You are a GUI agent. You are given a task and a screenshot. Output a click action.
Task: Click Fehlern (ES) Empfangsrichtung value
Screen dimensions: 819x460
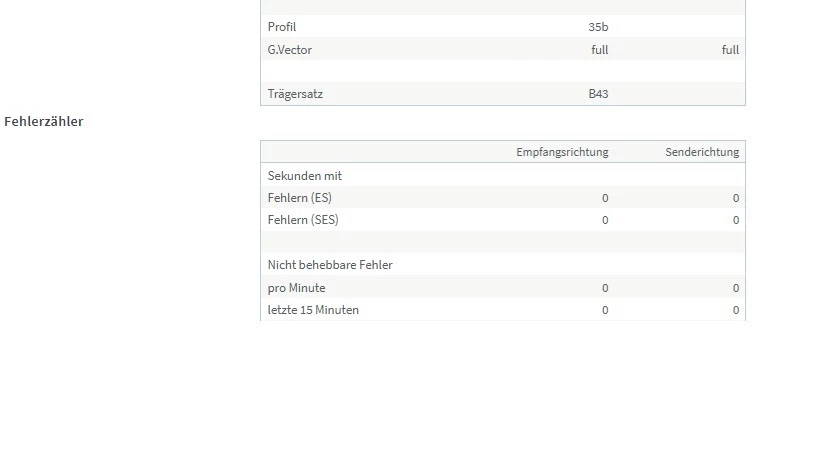(605, 198)
